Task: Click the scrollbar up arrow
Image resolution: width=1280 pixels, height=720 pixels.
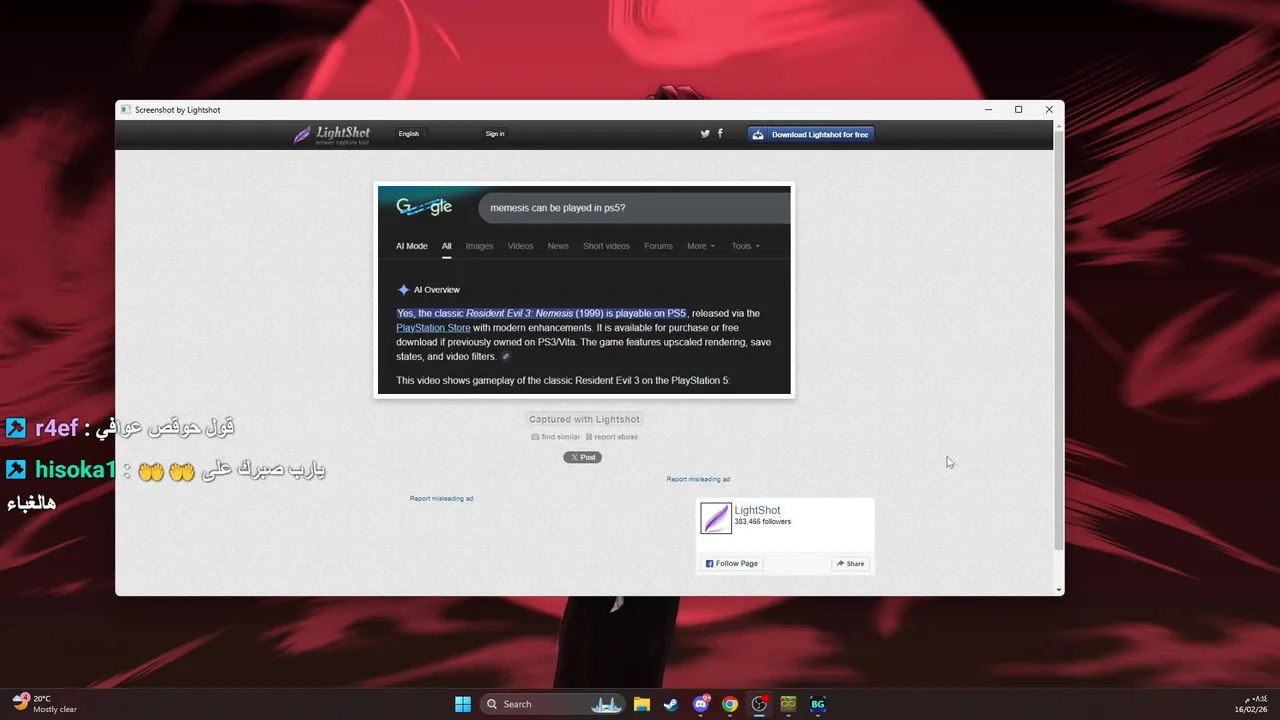Action: (x=1059, y=125)
